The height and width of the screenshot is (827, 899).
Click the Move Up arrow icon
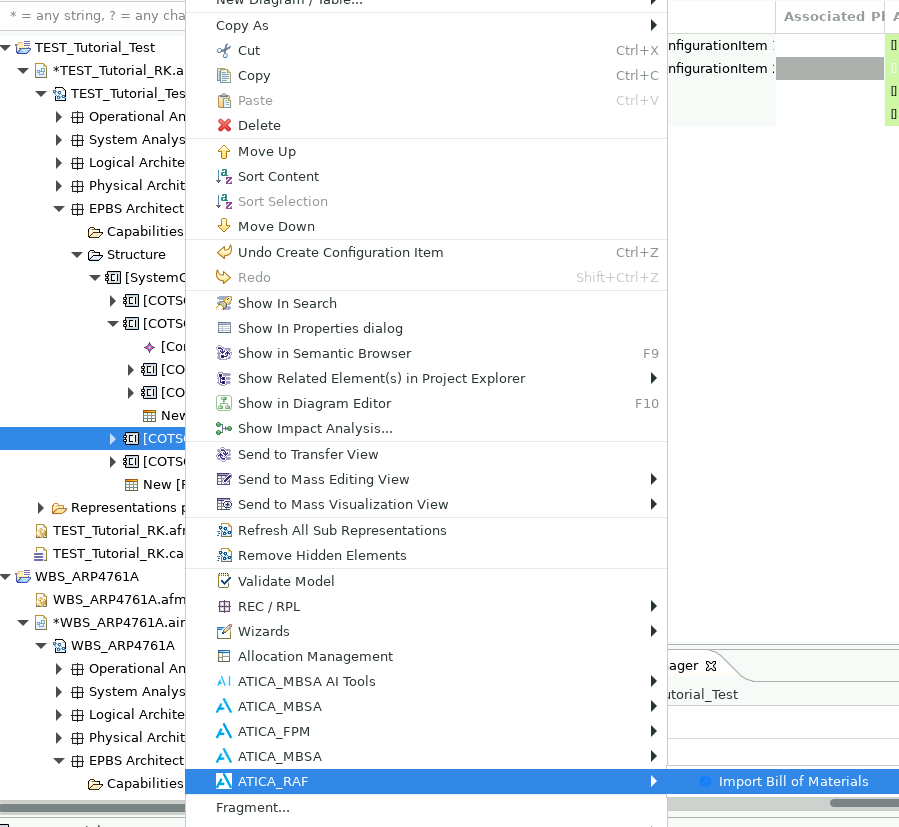coord(224,151)
